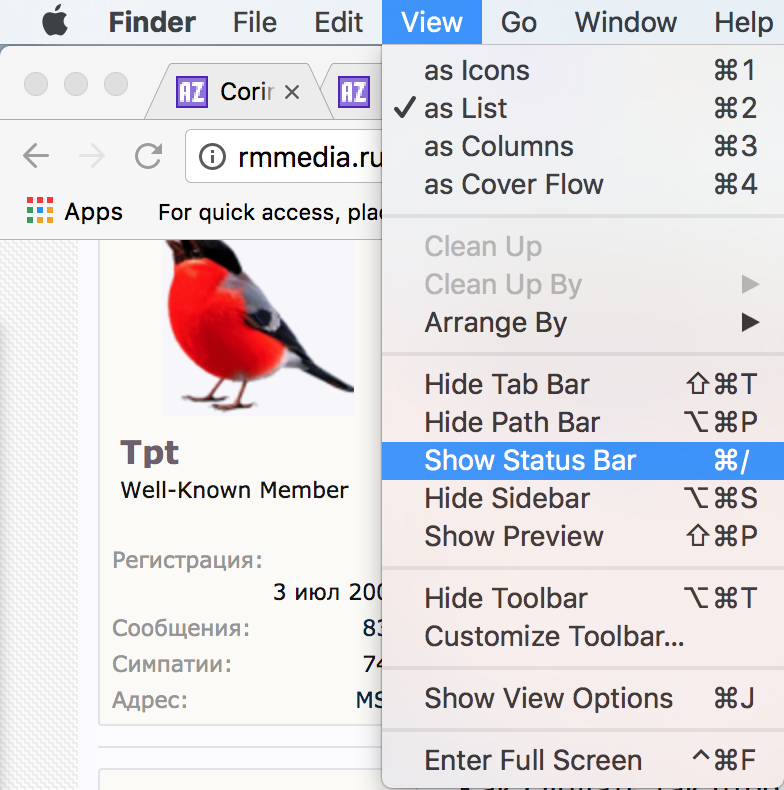Select view as Cover Flow
Screen dimensions: 784x790
tap(583, 184)
